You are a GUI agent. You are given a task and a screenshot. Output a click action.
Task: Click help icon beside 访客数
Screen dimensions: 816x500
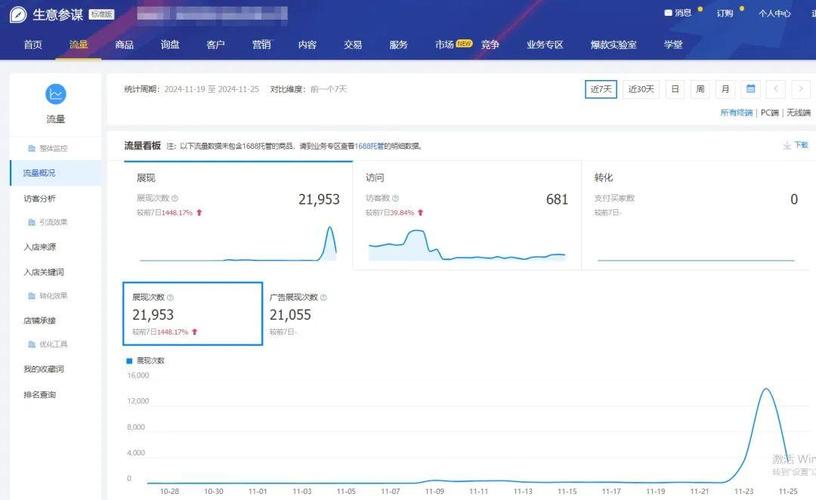pos(396,198)
